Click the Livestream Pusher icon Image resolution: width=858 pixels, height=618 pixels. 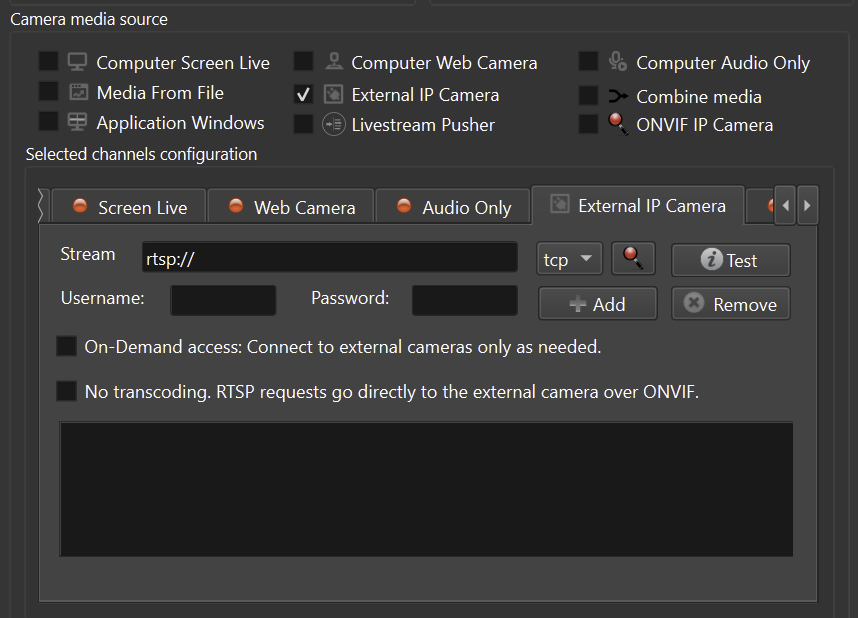tap(334, 125)
